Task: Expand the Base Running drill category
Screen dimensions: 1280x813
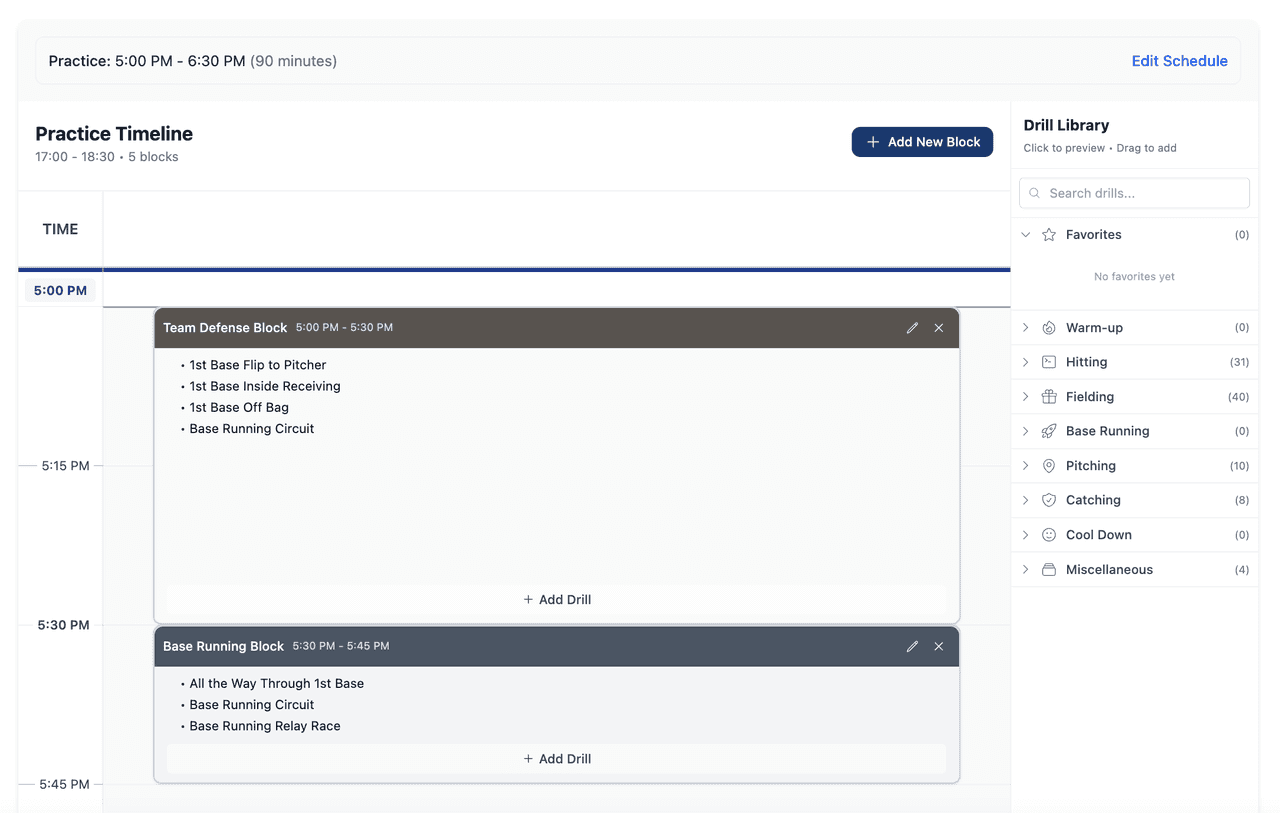Action: tap(1024, 431)
